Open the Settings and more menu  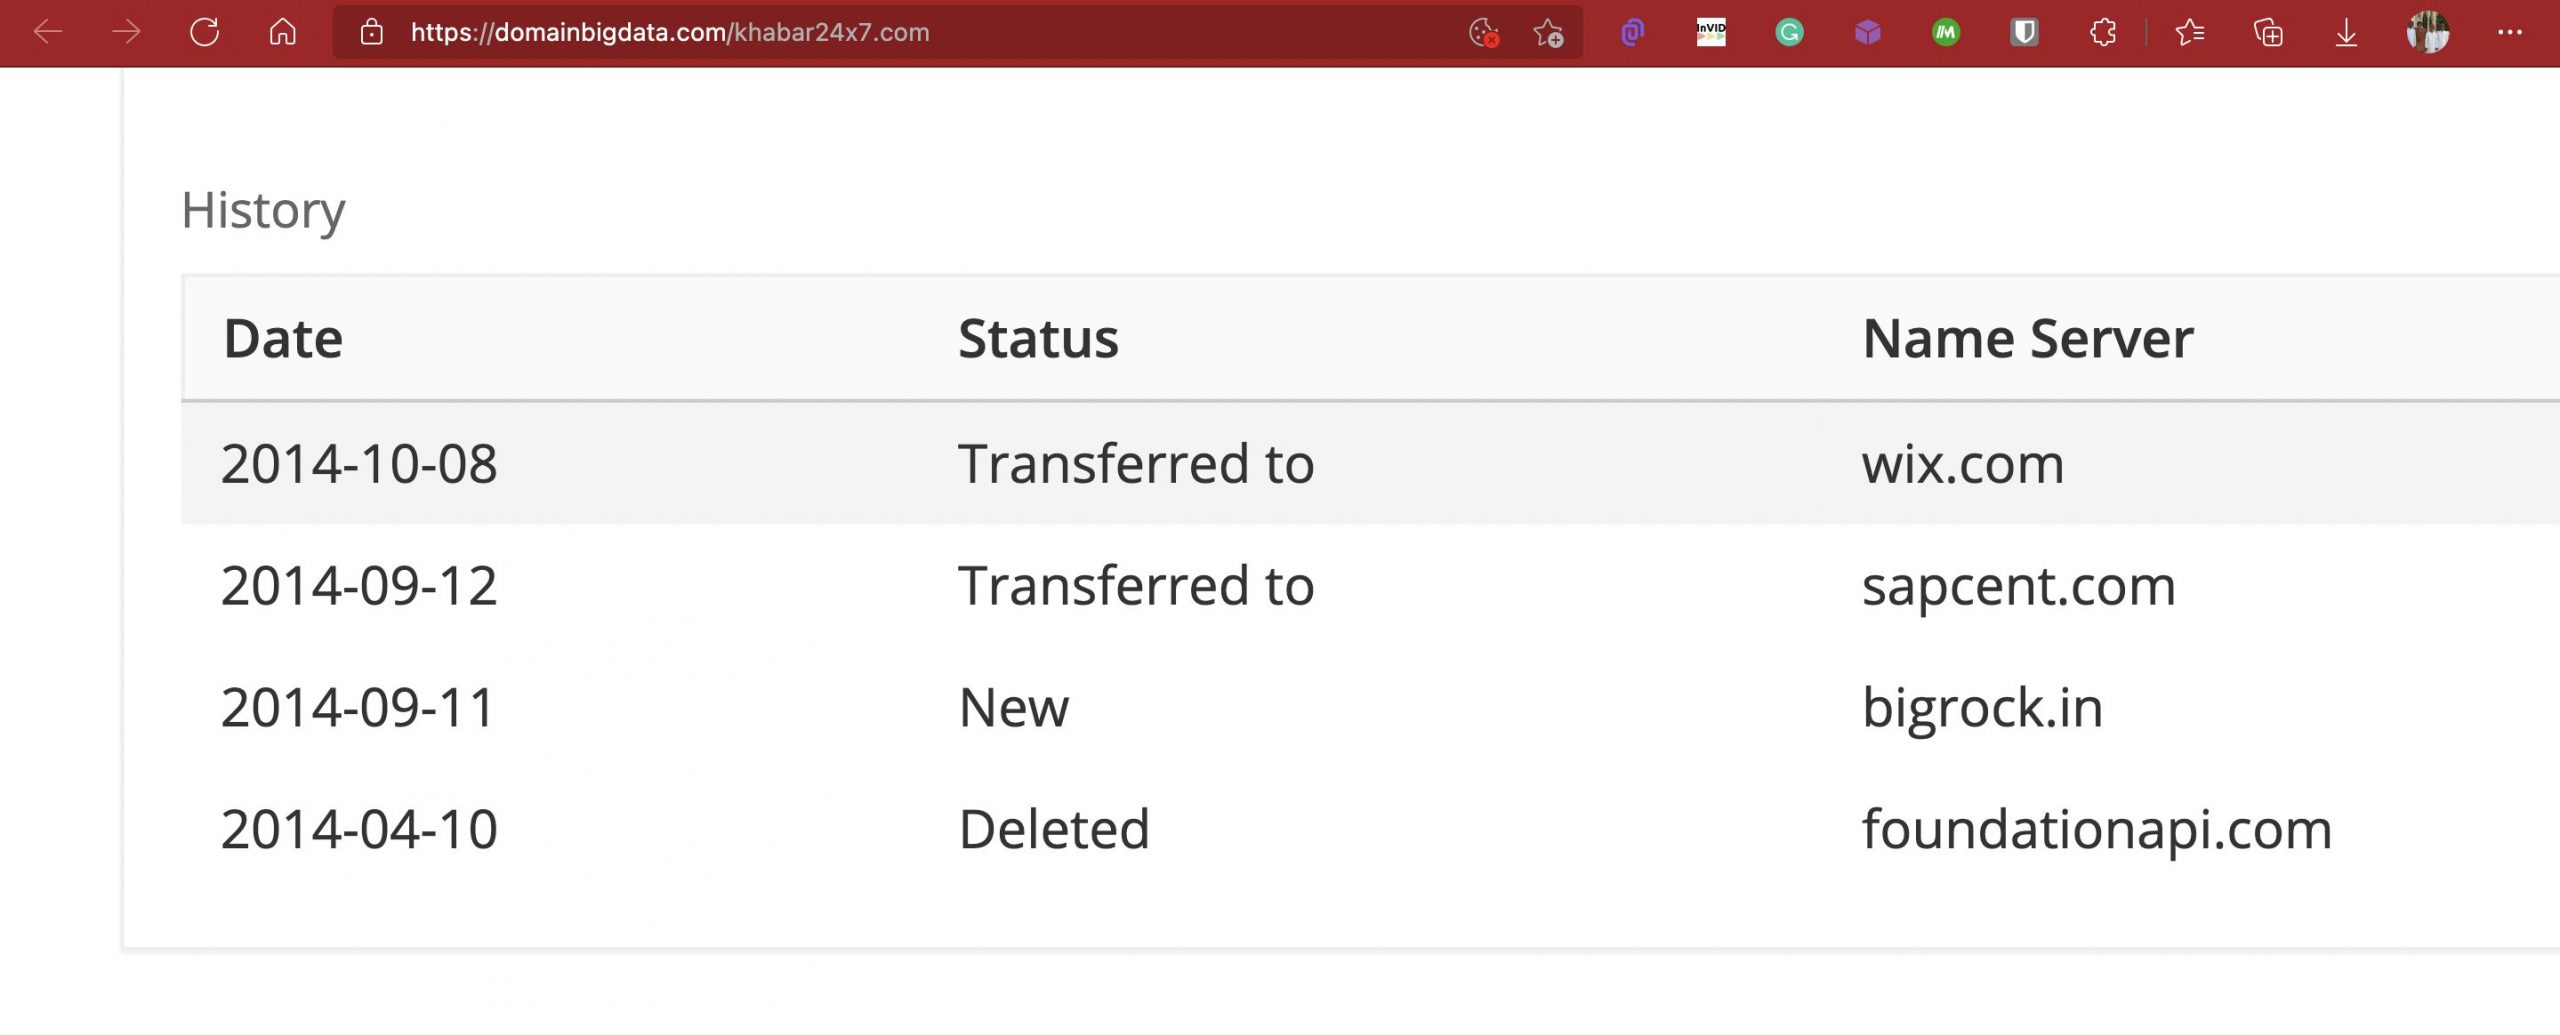tap(2510, 32)
